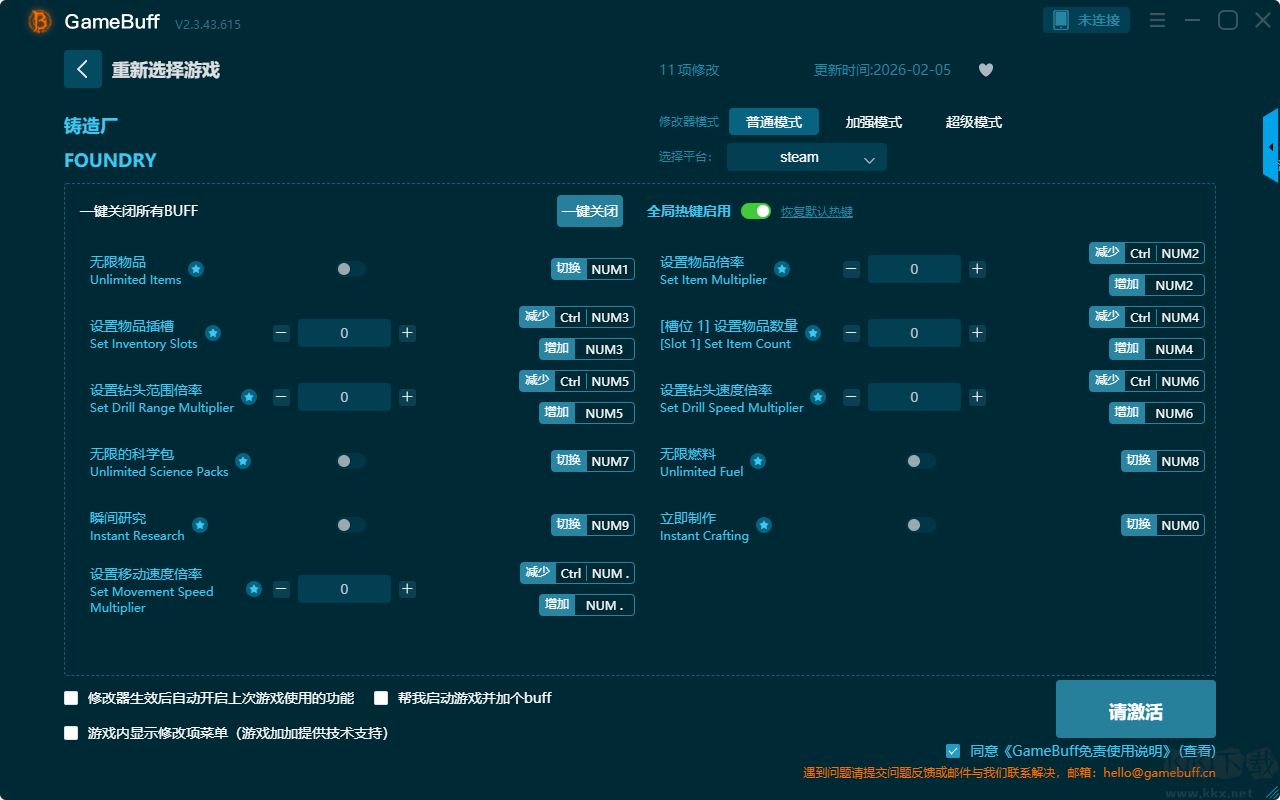Click the NUM1 hotkey button for Unlimited Items
Screen dimensions: 1280x800
(x=593, y=269)
